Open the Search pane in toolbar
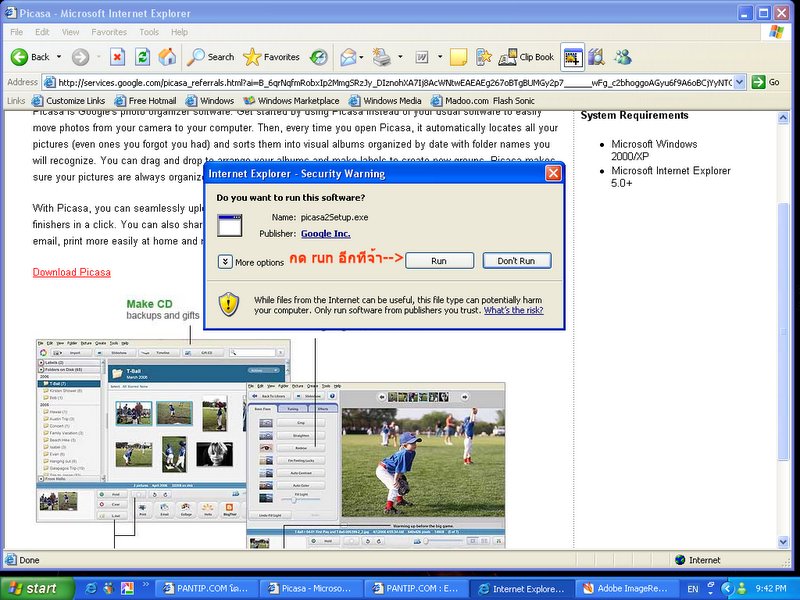Viewport: 800px width, 600px height. click(210, 57)
